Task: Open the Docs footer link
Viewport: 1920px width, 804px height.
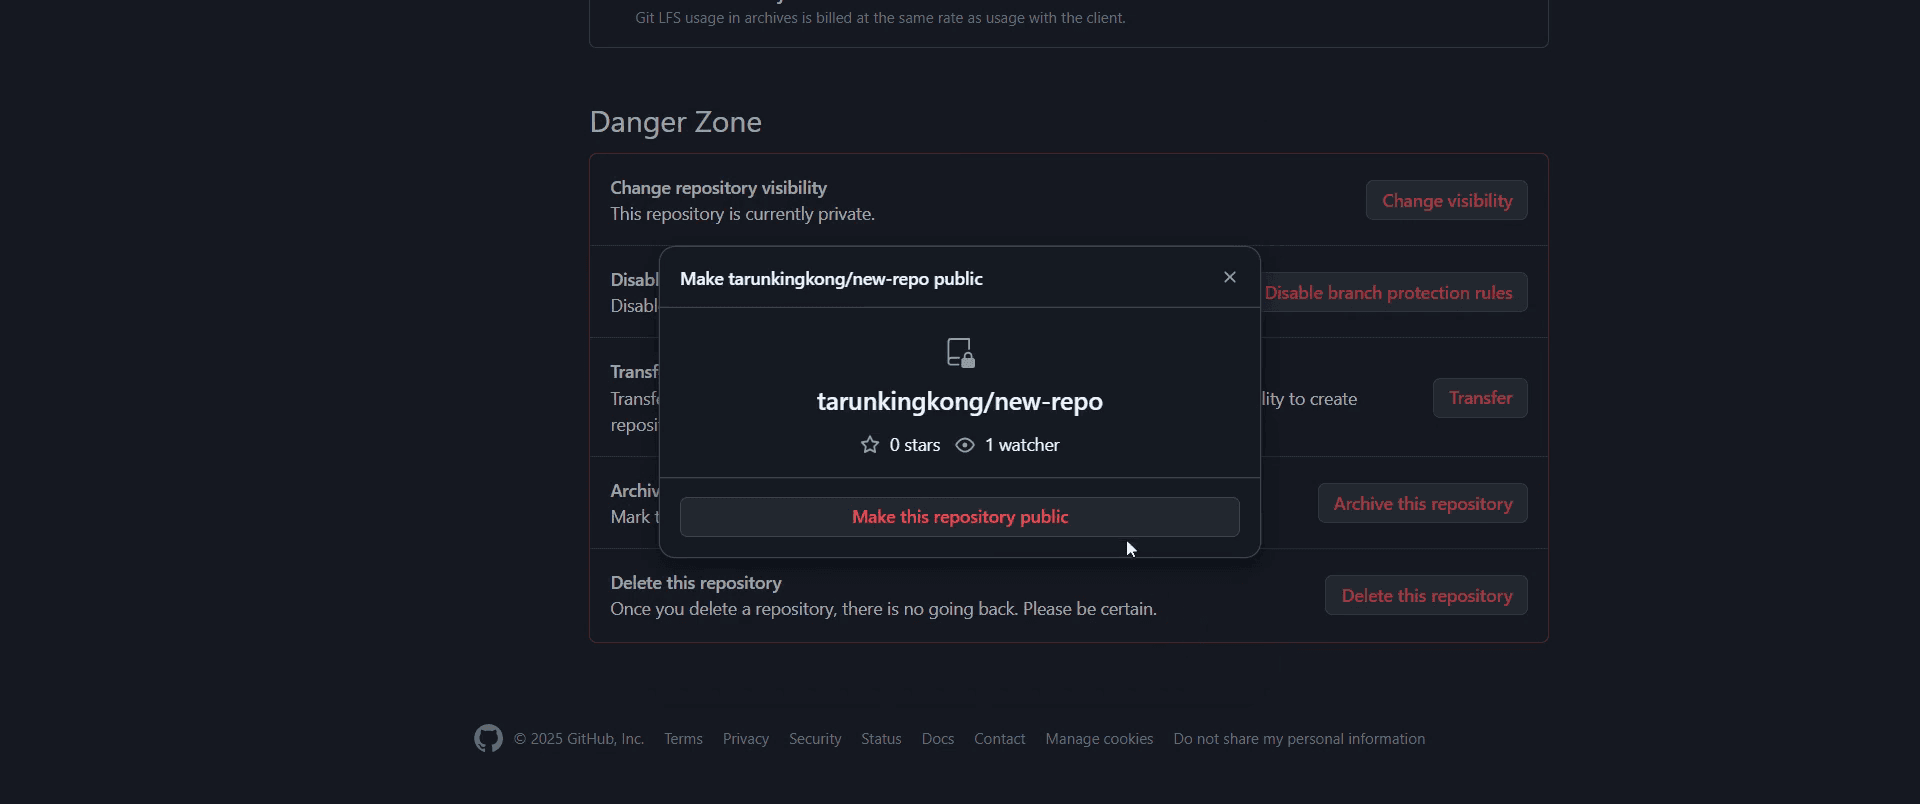Action: pos(938,739)
